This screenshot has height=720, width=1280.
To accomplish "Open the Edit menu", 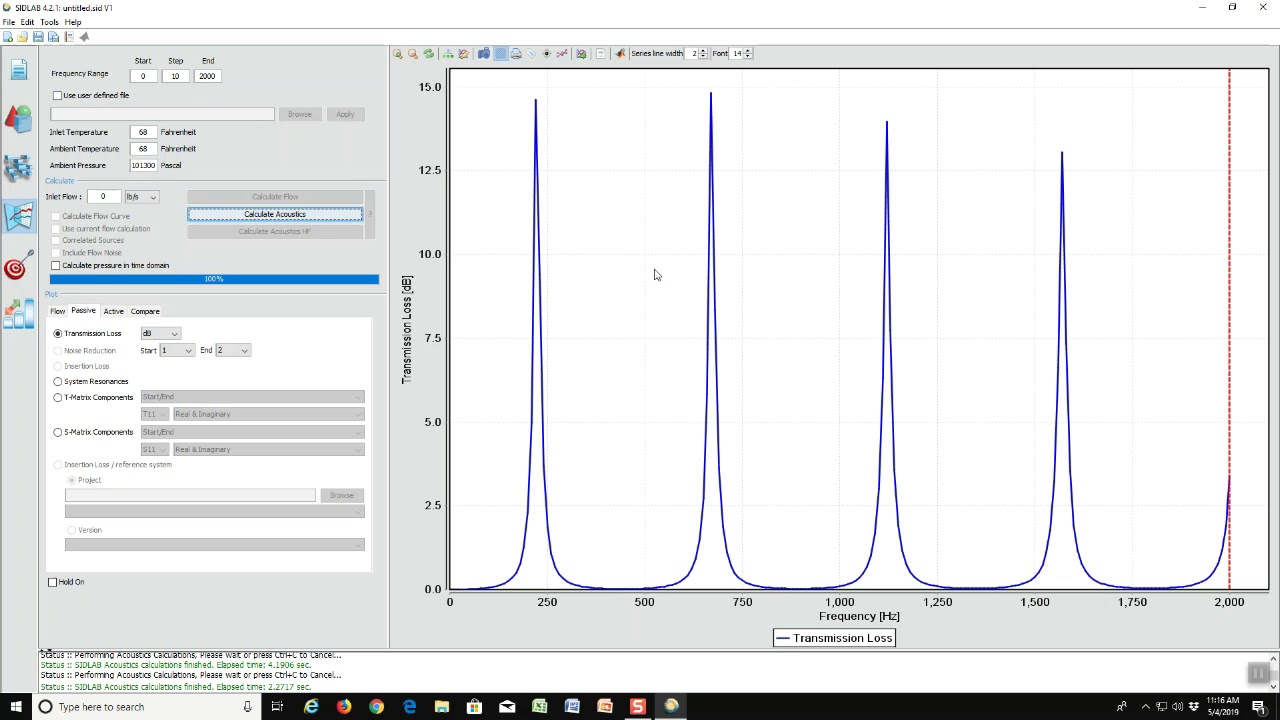I will (27, 22).
